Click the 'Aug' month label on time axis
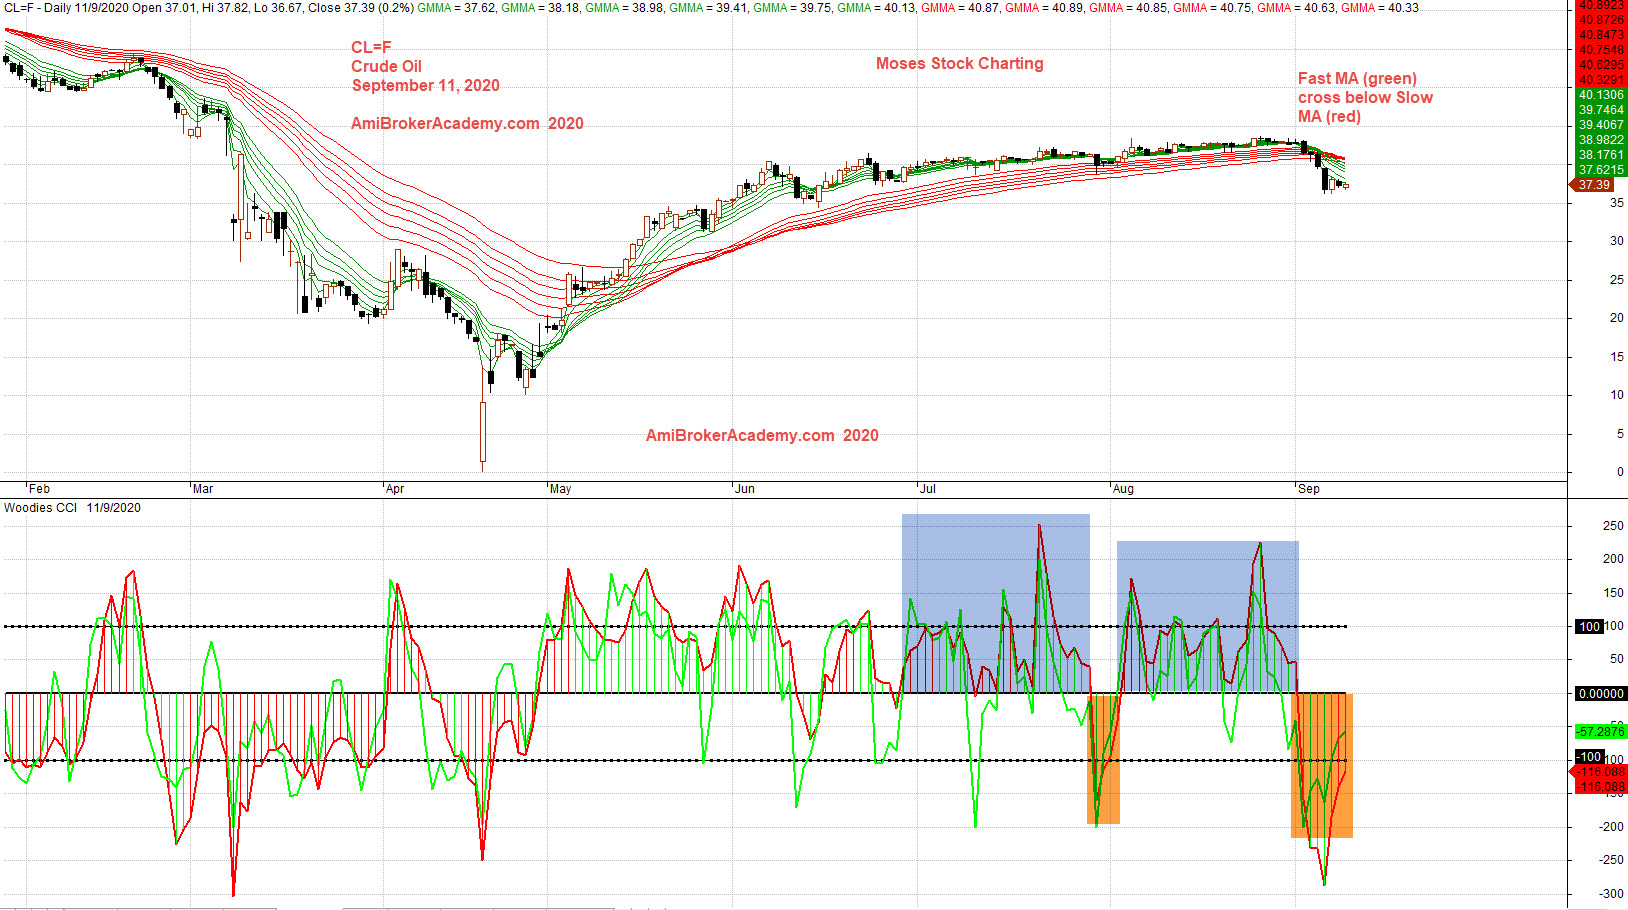The width and height of the screenshot is (1628, 910). (1123, 489)
